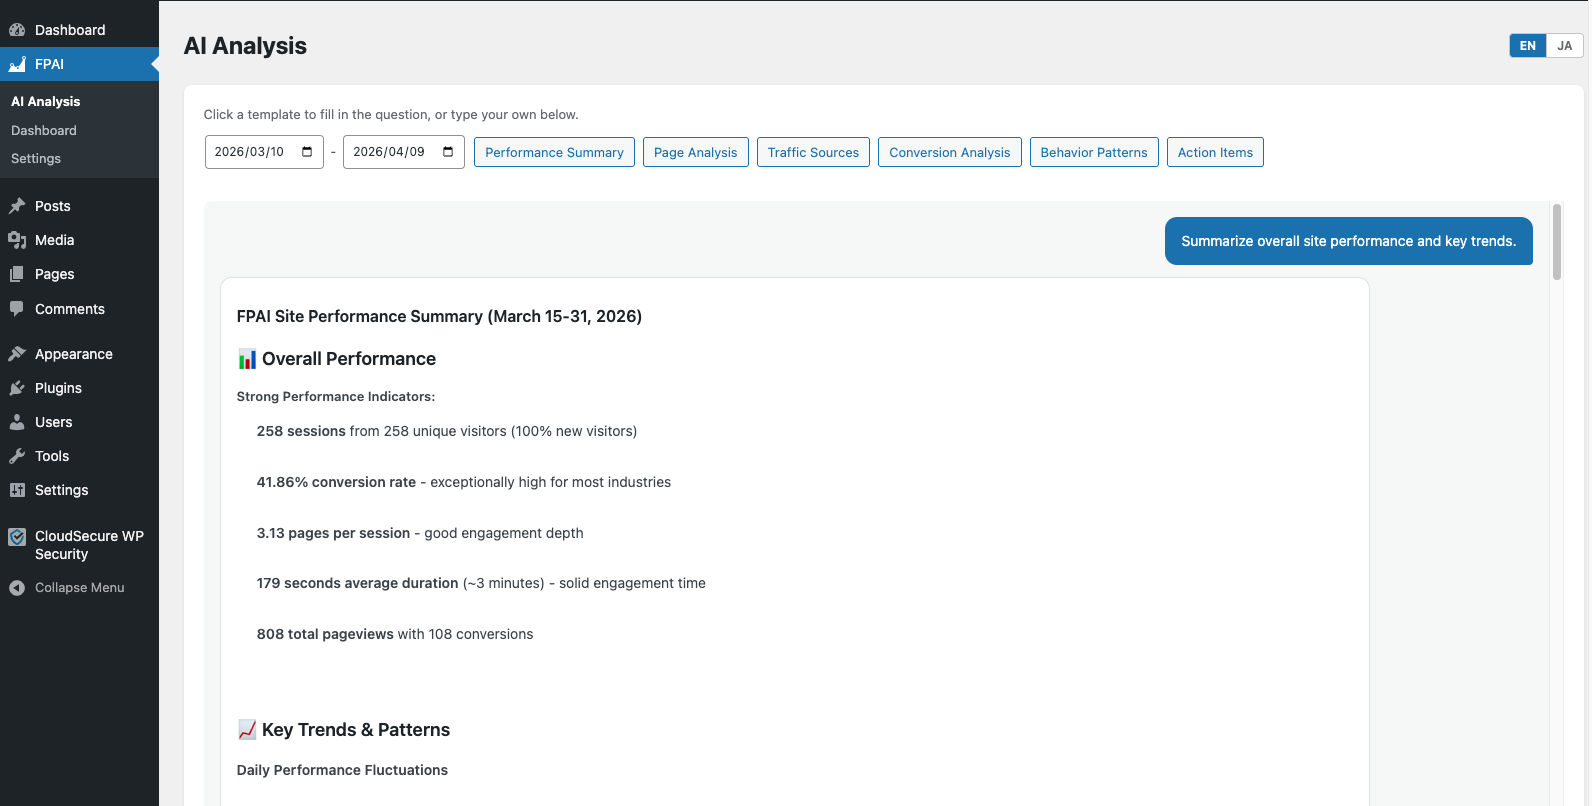Click the Plugins plug icon
This screenshot has height=806, width=1592.
pyautogui.click(x=17, y=388)
